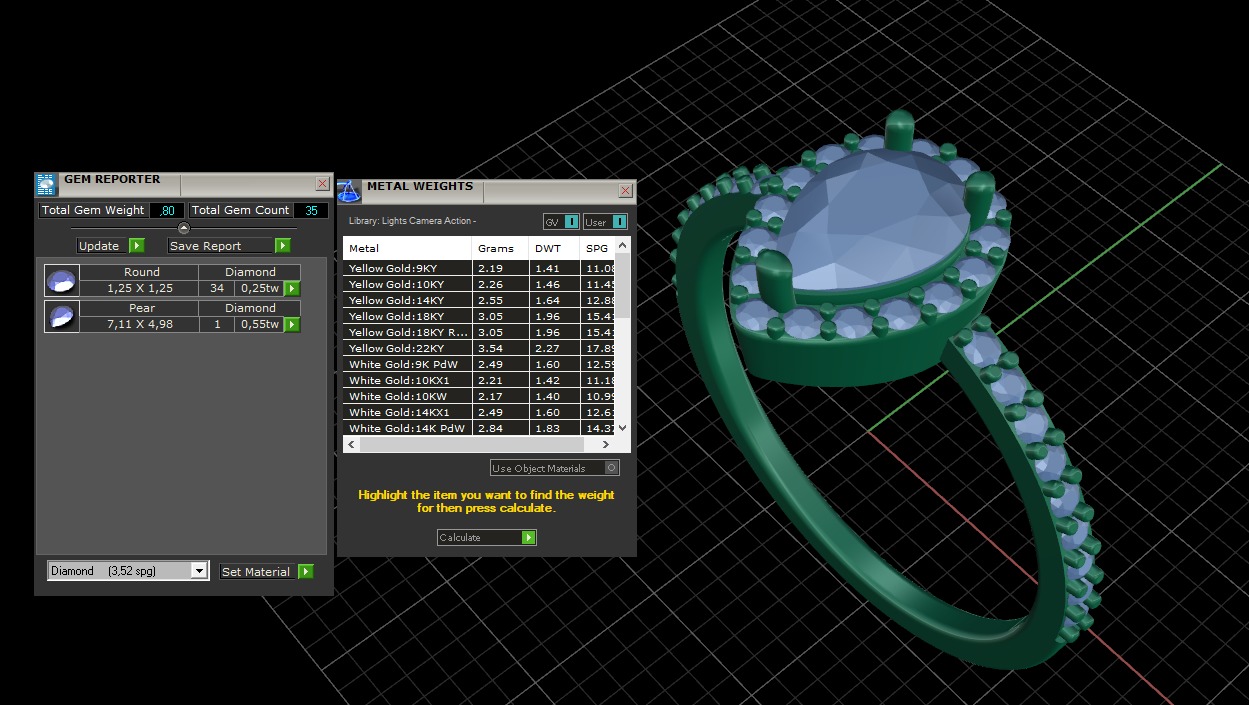Select the Yellow Gold:22KY row

point(479,348)
